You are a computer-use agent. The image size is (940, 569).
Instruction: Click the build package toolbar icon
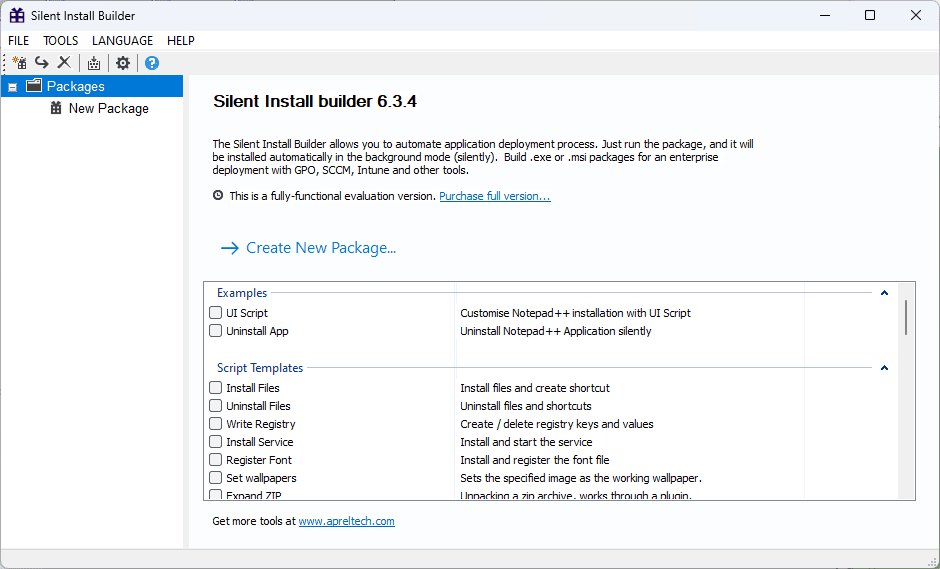coord(94,63)
